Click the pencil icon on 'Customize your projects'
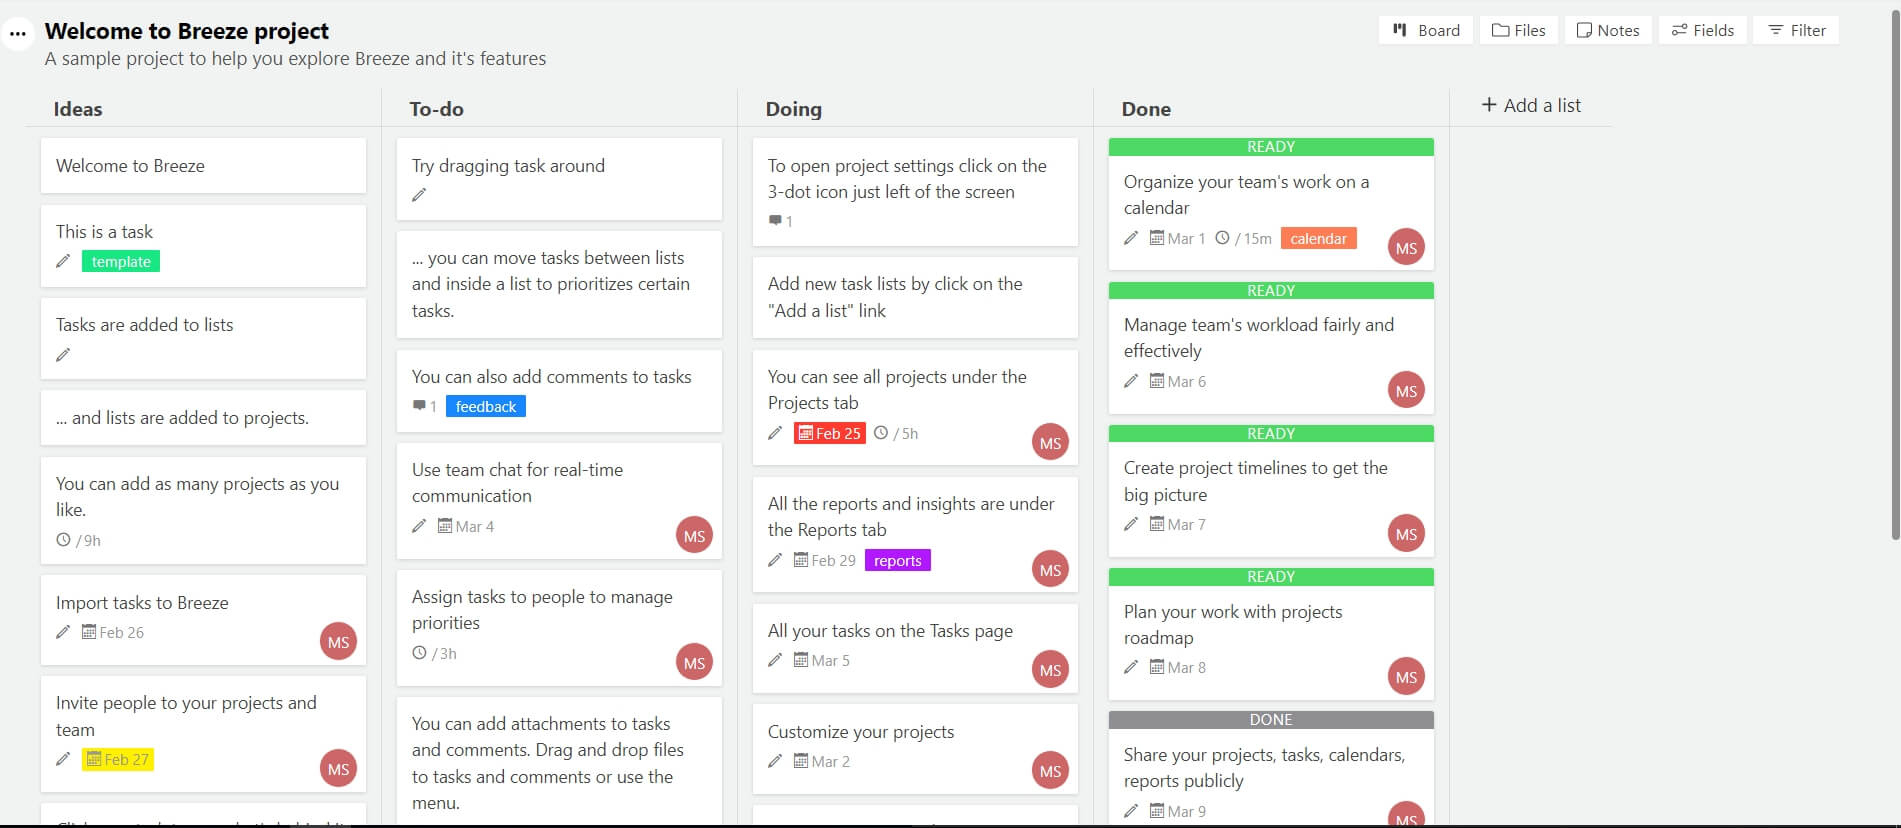The image size is (1901, 828). click(x=775, y=761)
